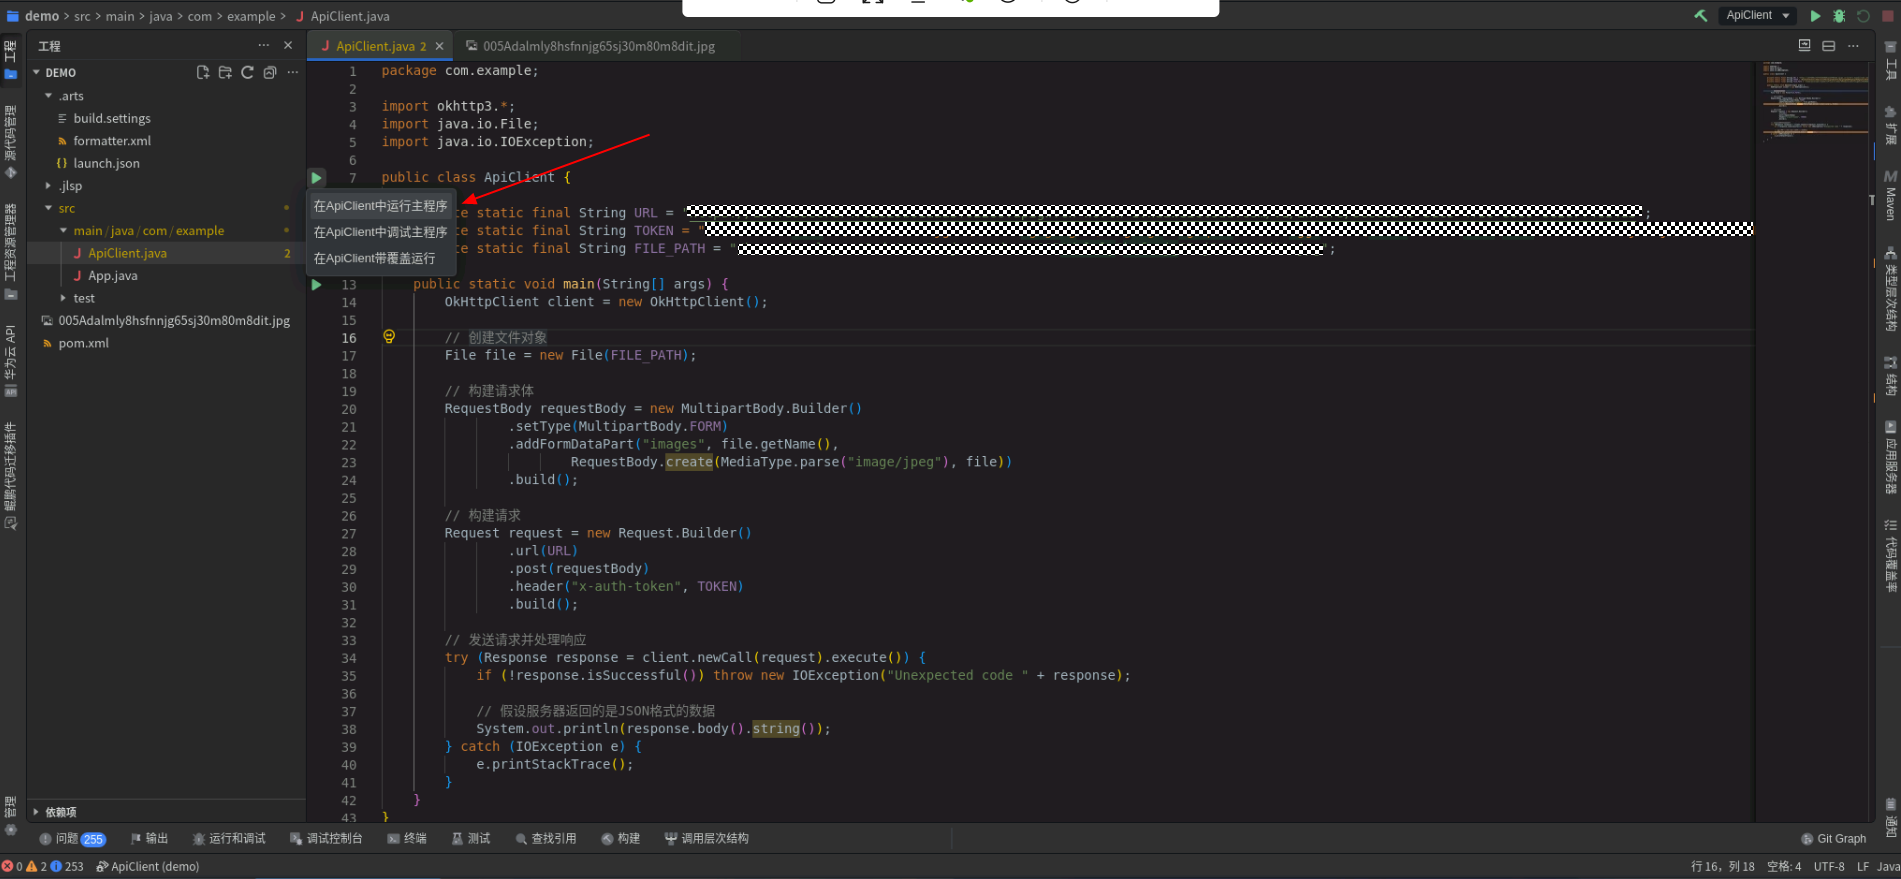Open the 工程资源管理器 sidebar panel
The width and height of the screenshot is (1901, 879).
tap(11, 251)
